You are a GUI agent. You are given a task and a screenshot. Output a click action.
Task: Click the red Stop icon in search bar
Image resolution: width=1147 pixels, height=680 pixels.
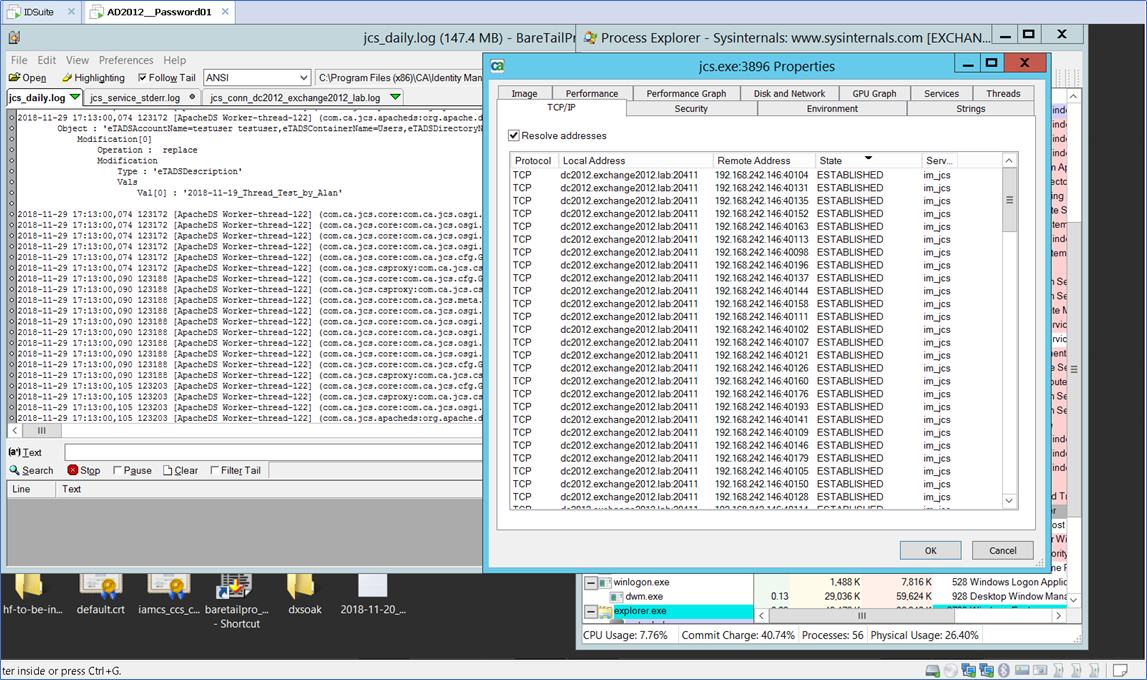[72, 470]
